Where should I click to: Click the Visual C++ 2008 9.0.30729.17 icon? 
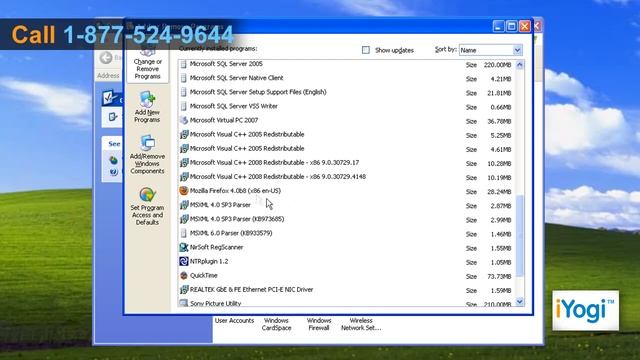(184, 162)
